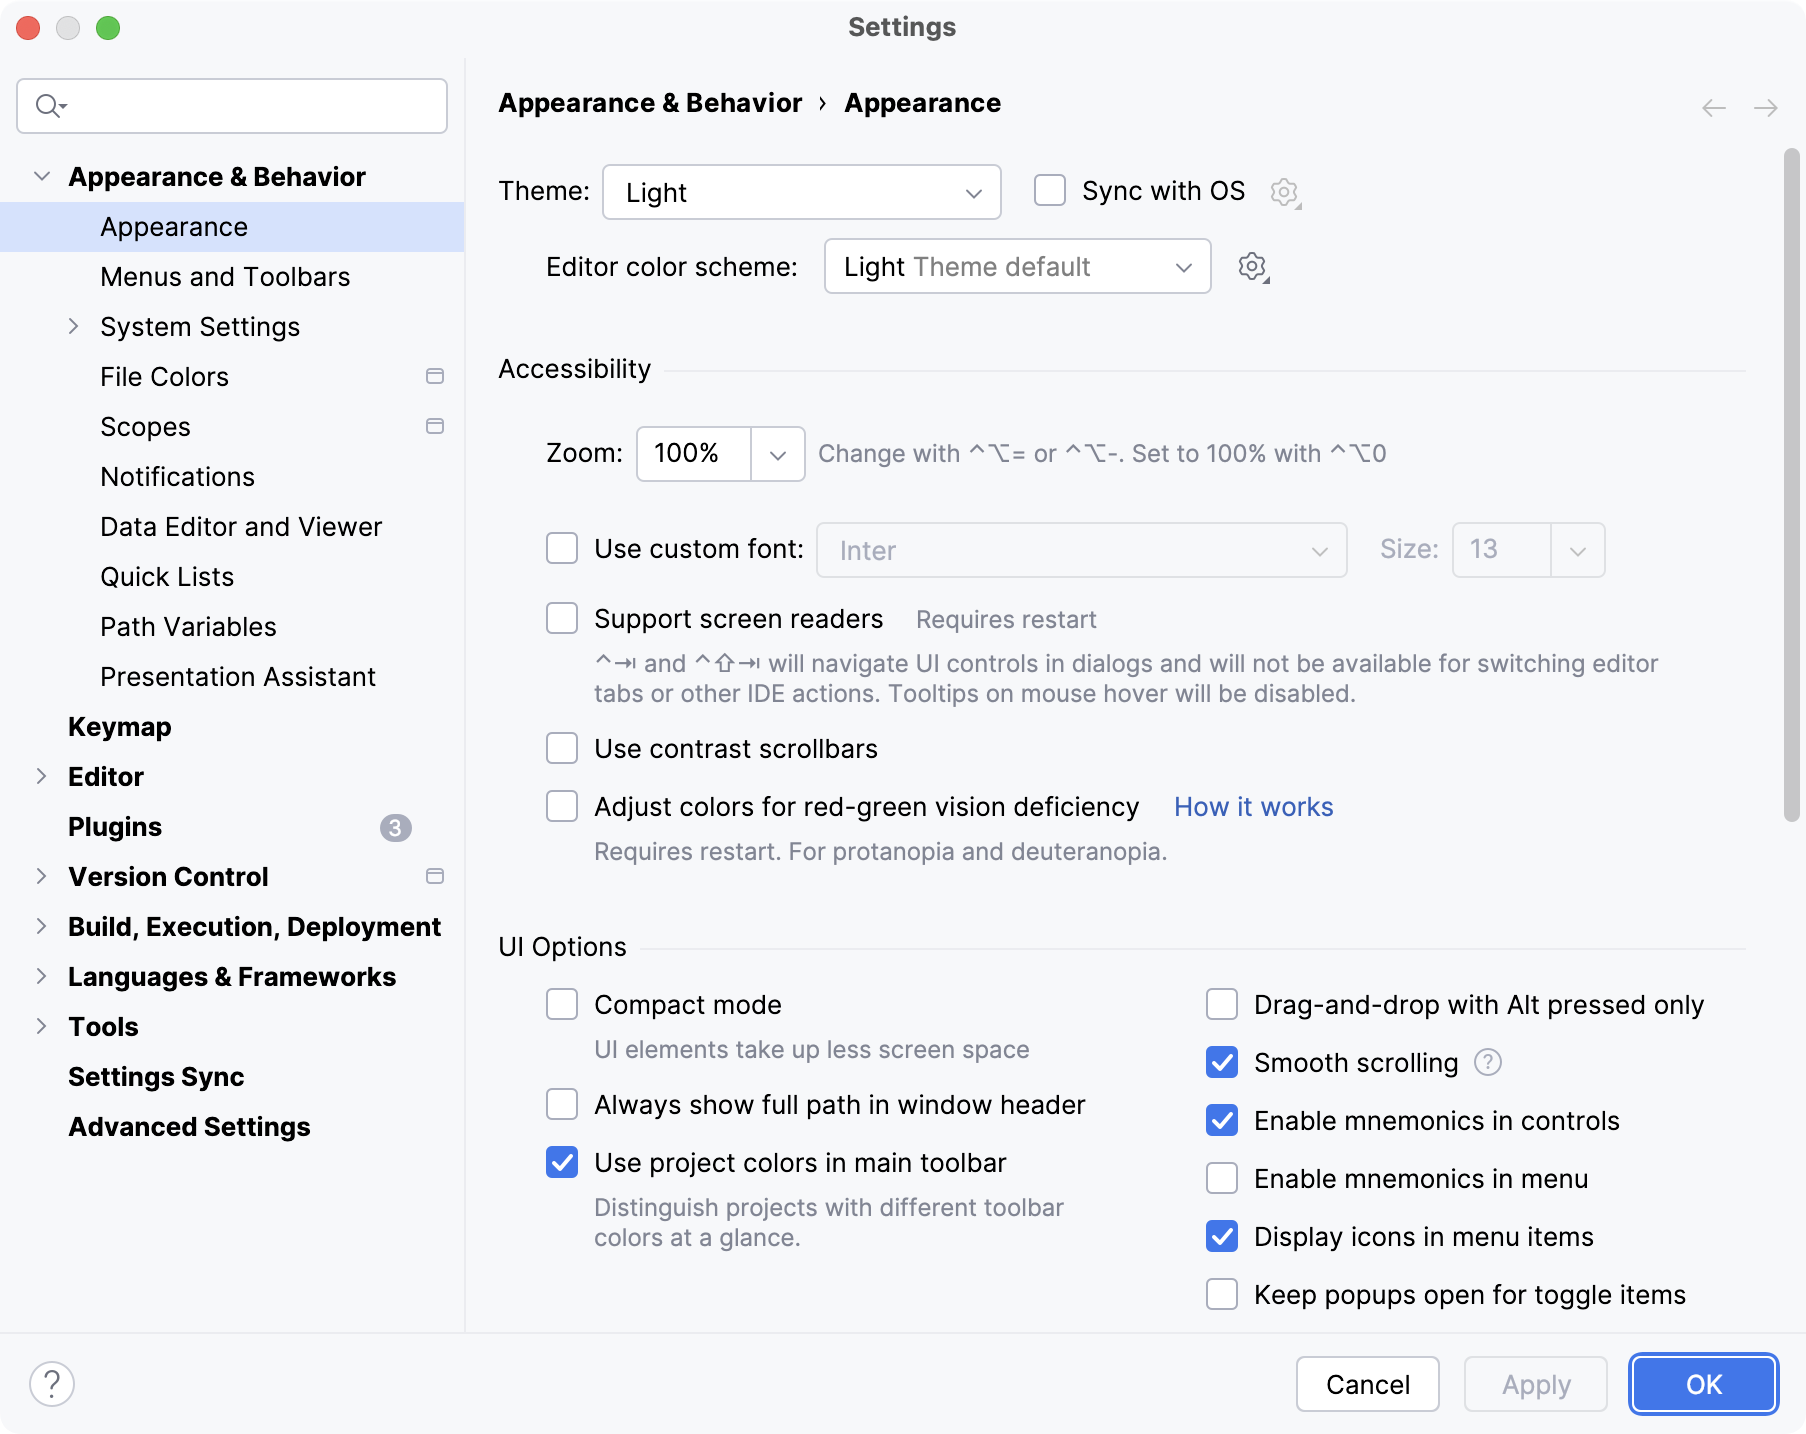Enable Support screen readers
Viewport: 1806px width, 1434px height.
coord(562,618)
